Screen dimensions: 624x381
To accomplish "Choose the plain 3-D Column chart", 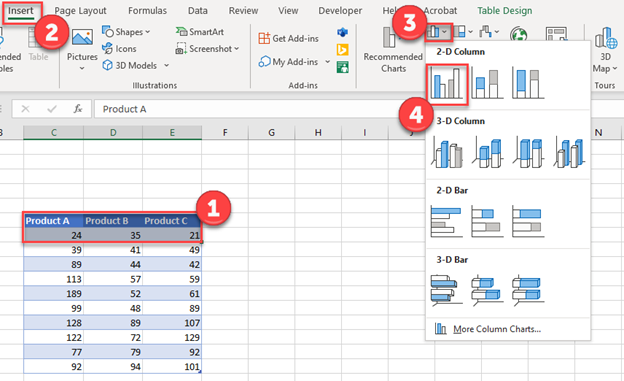I will click(569, 152).
